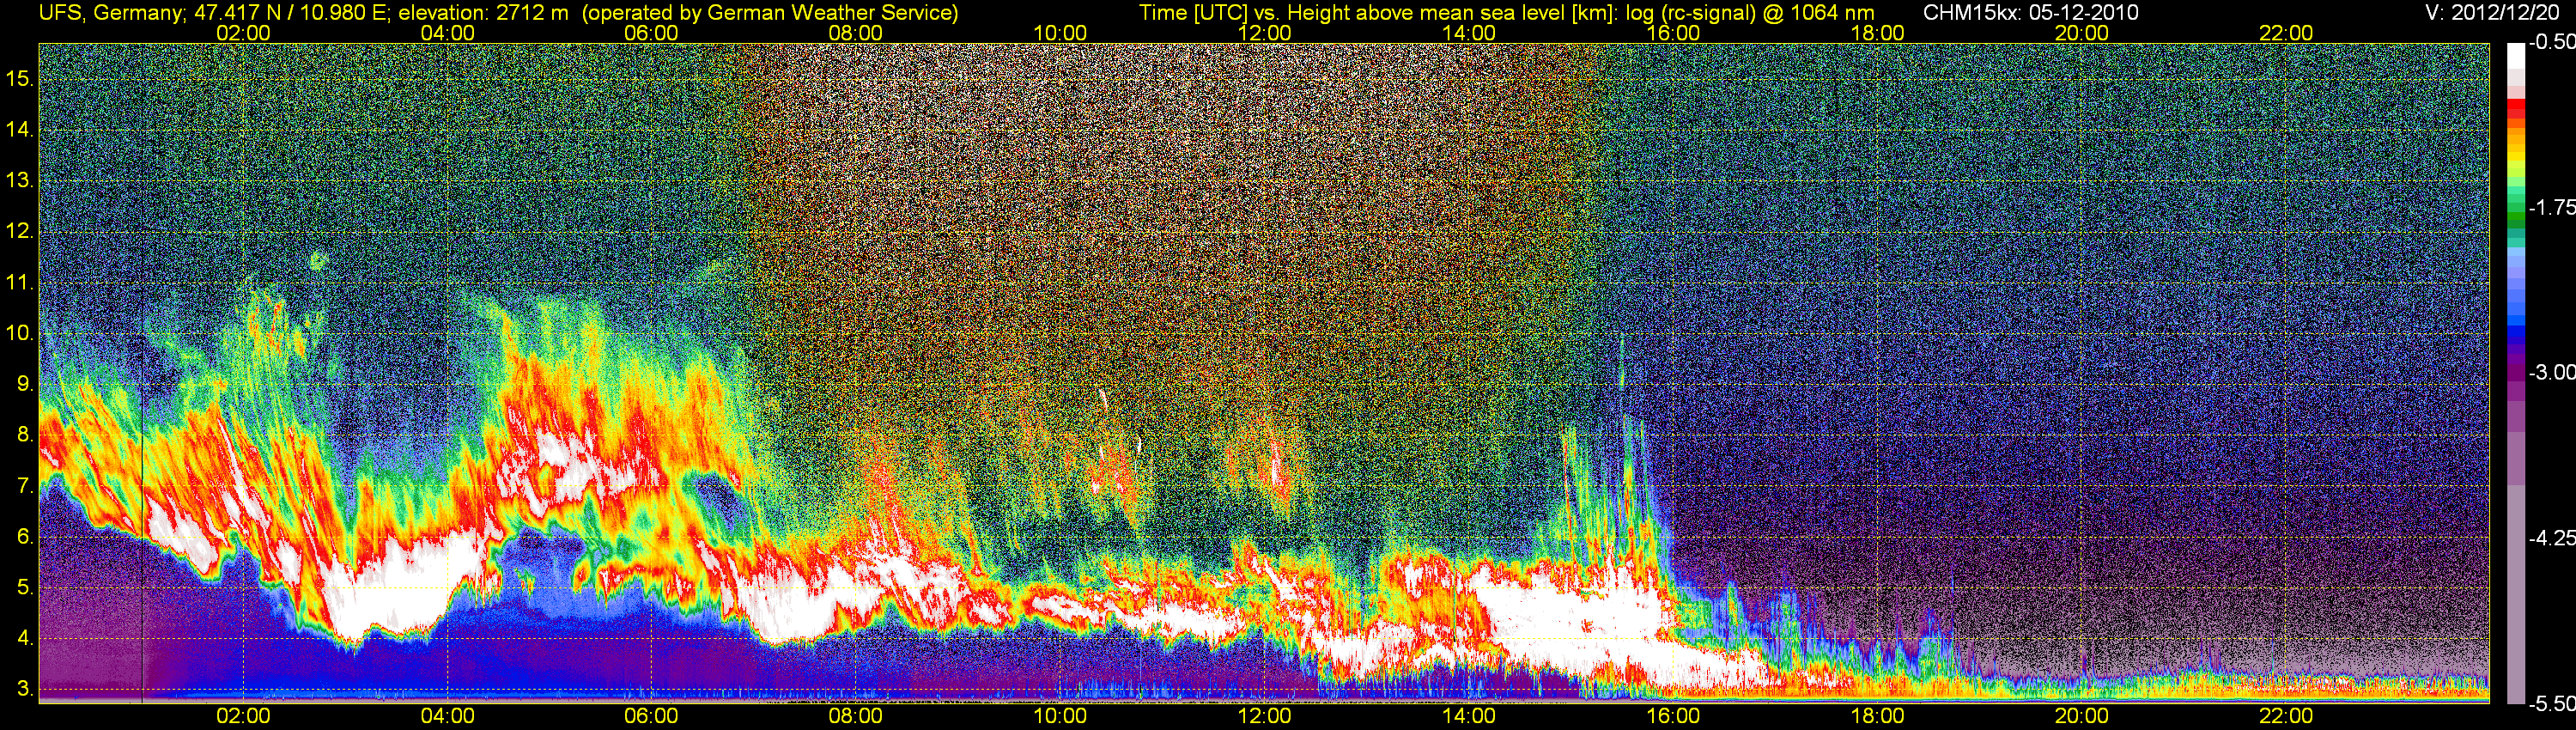2576x730 pixels.
Task: Pick the green segment of the color scale
Action: tap(2515, 216)
